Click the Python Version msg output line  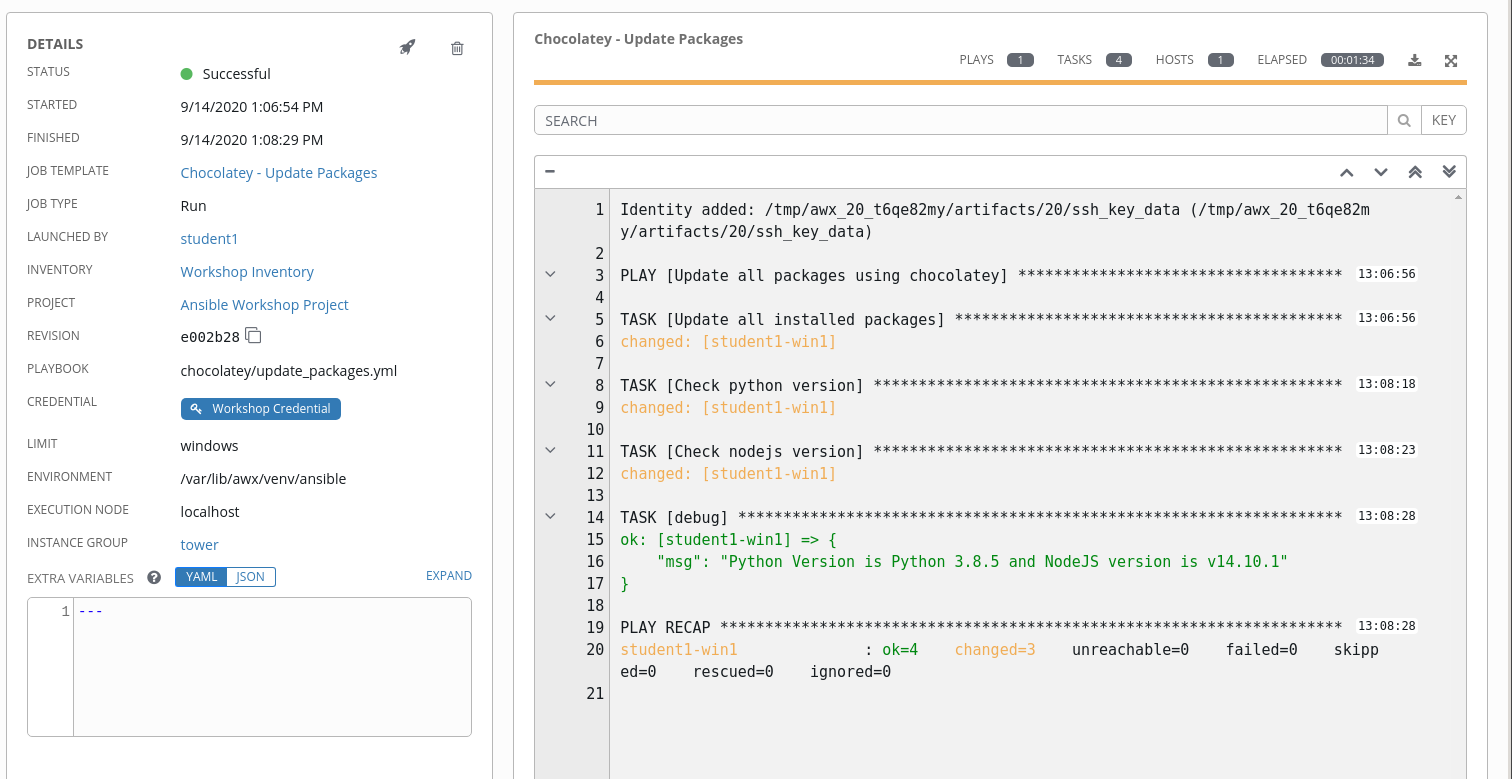click(x=972, y=562)
